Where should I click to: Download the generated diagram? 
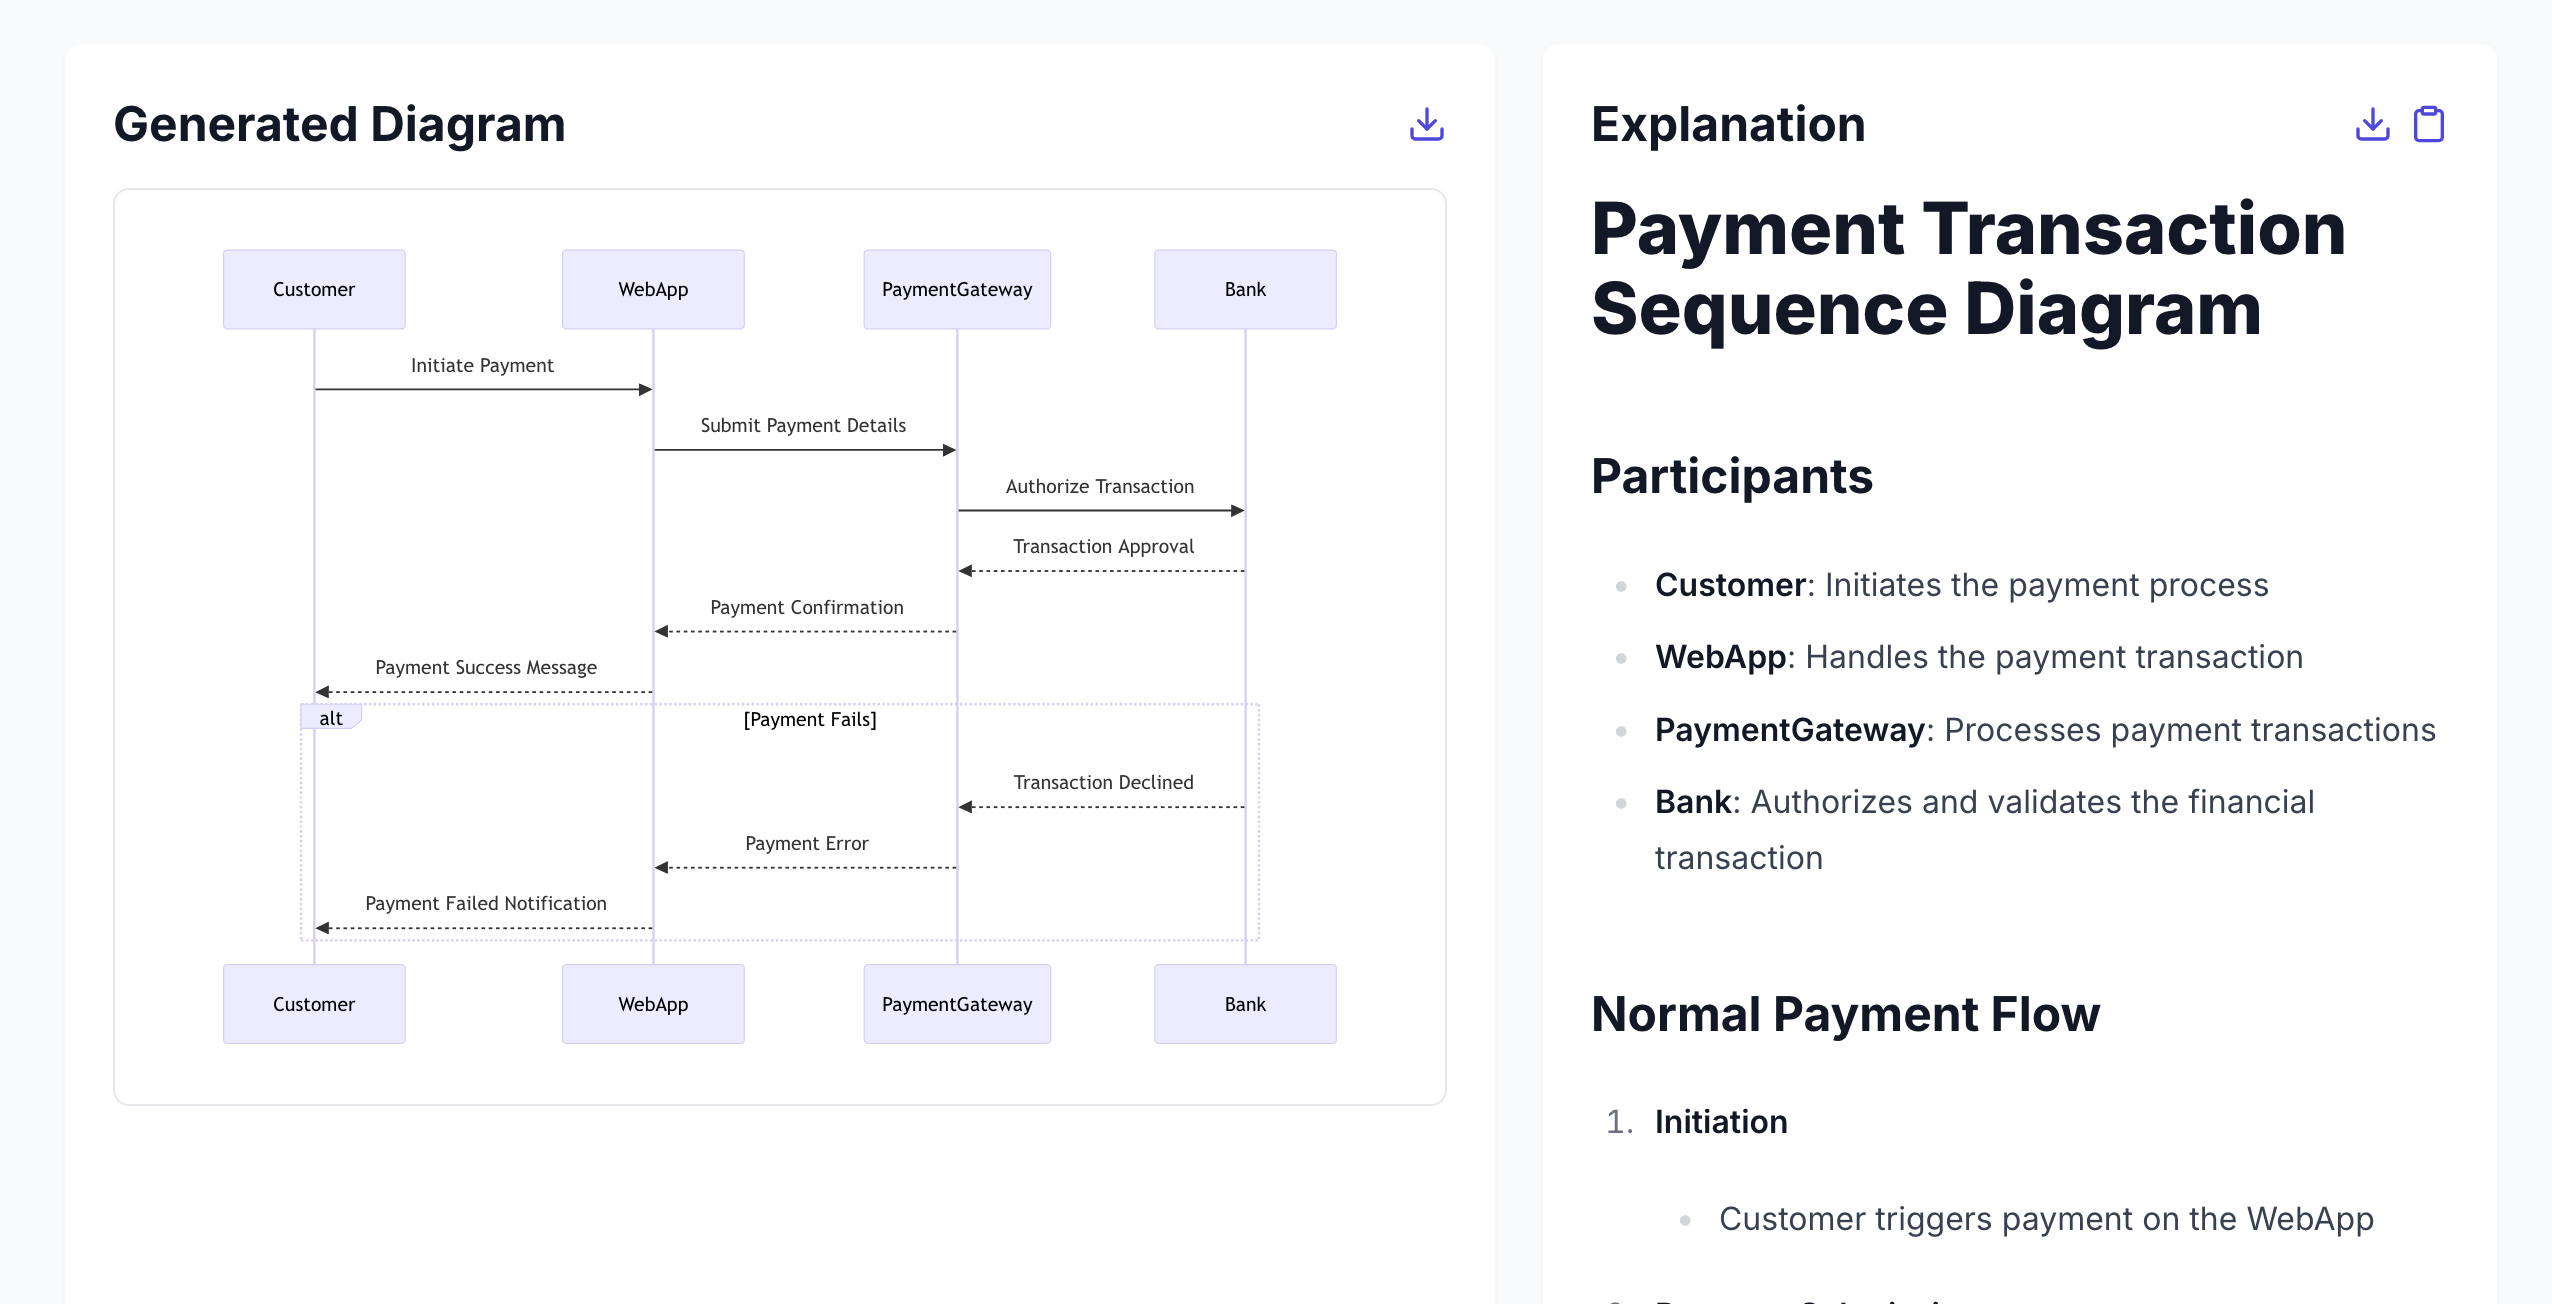click(1426, 125)
